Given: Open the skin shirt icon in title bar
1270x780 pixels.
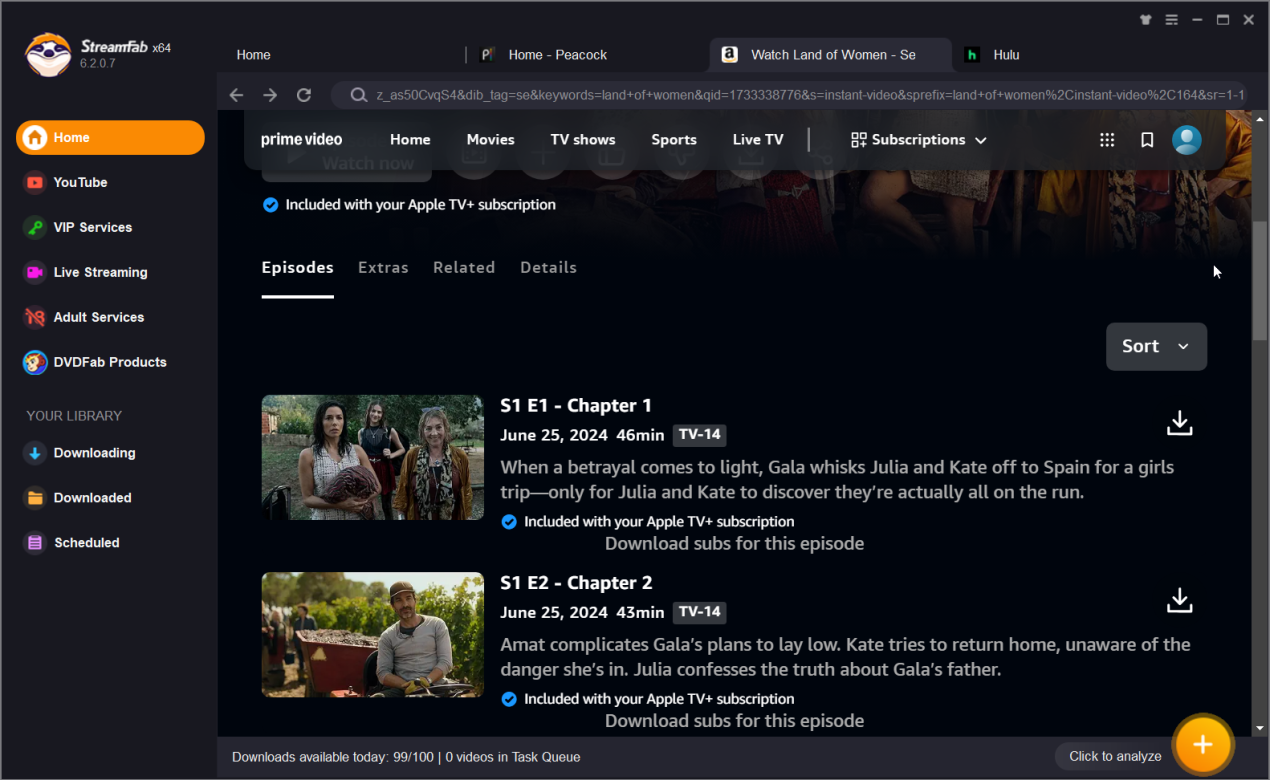Looking at the screenshot, I should [1146, 20].
